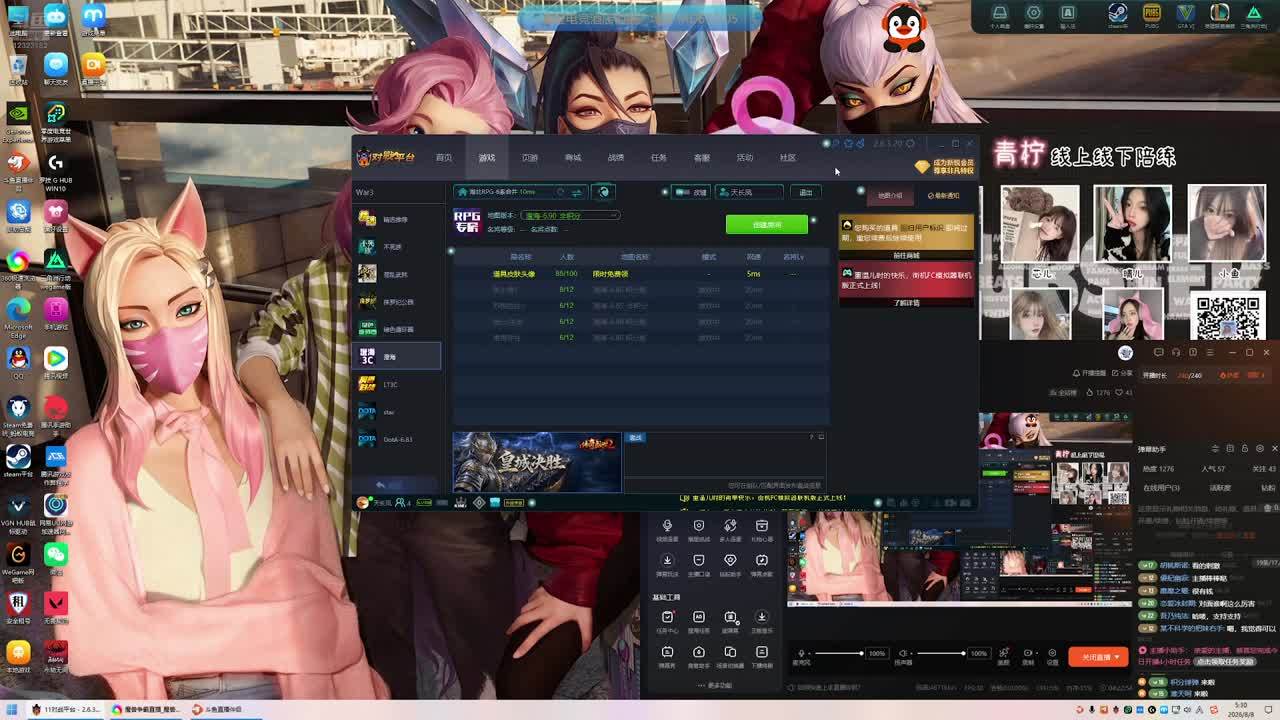Click the globe icon beside room selector
The image size is (1280, 720).
(x=603, y=192)
